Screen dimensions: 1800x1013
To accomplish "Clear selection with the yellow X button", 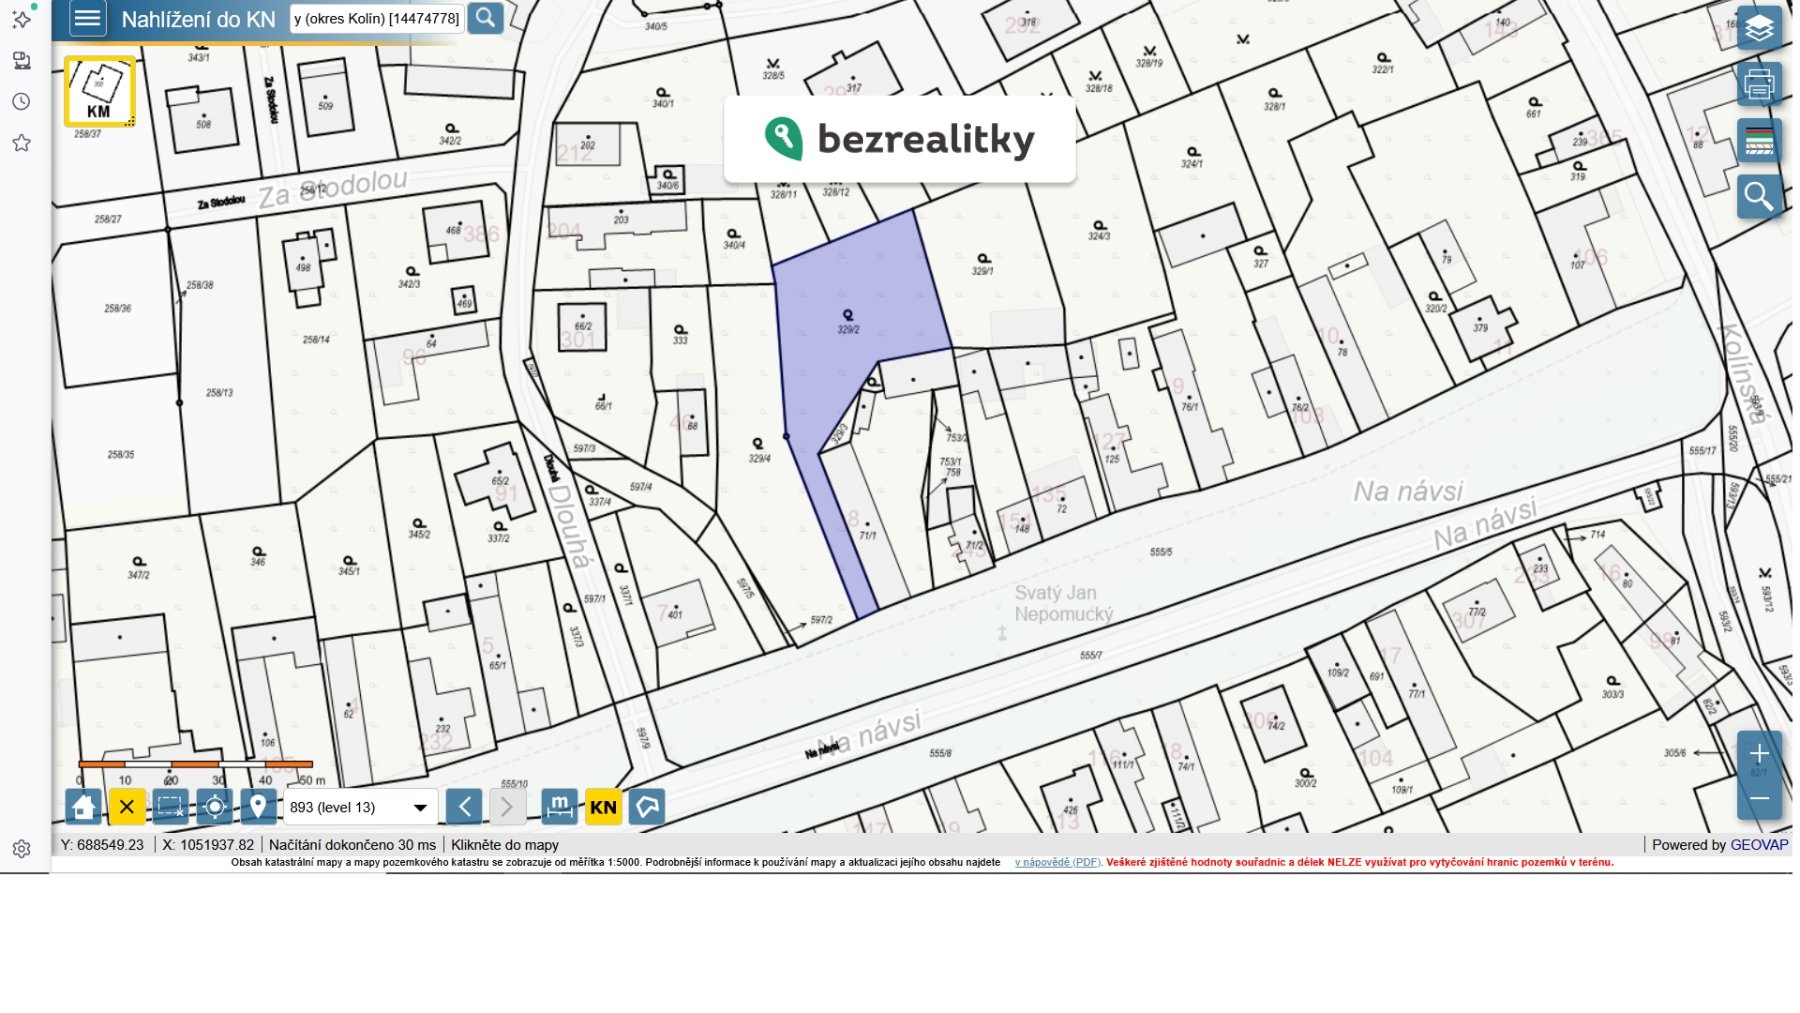I will (127, 807).
